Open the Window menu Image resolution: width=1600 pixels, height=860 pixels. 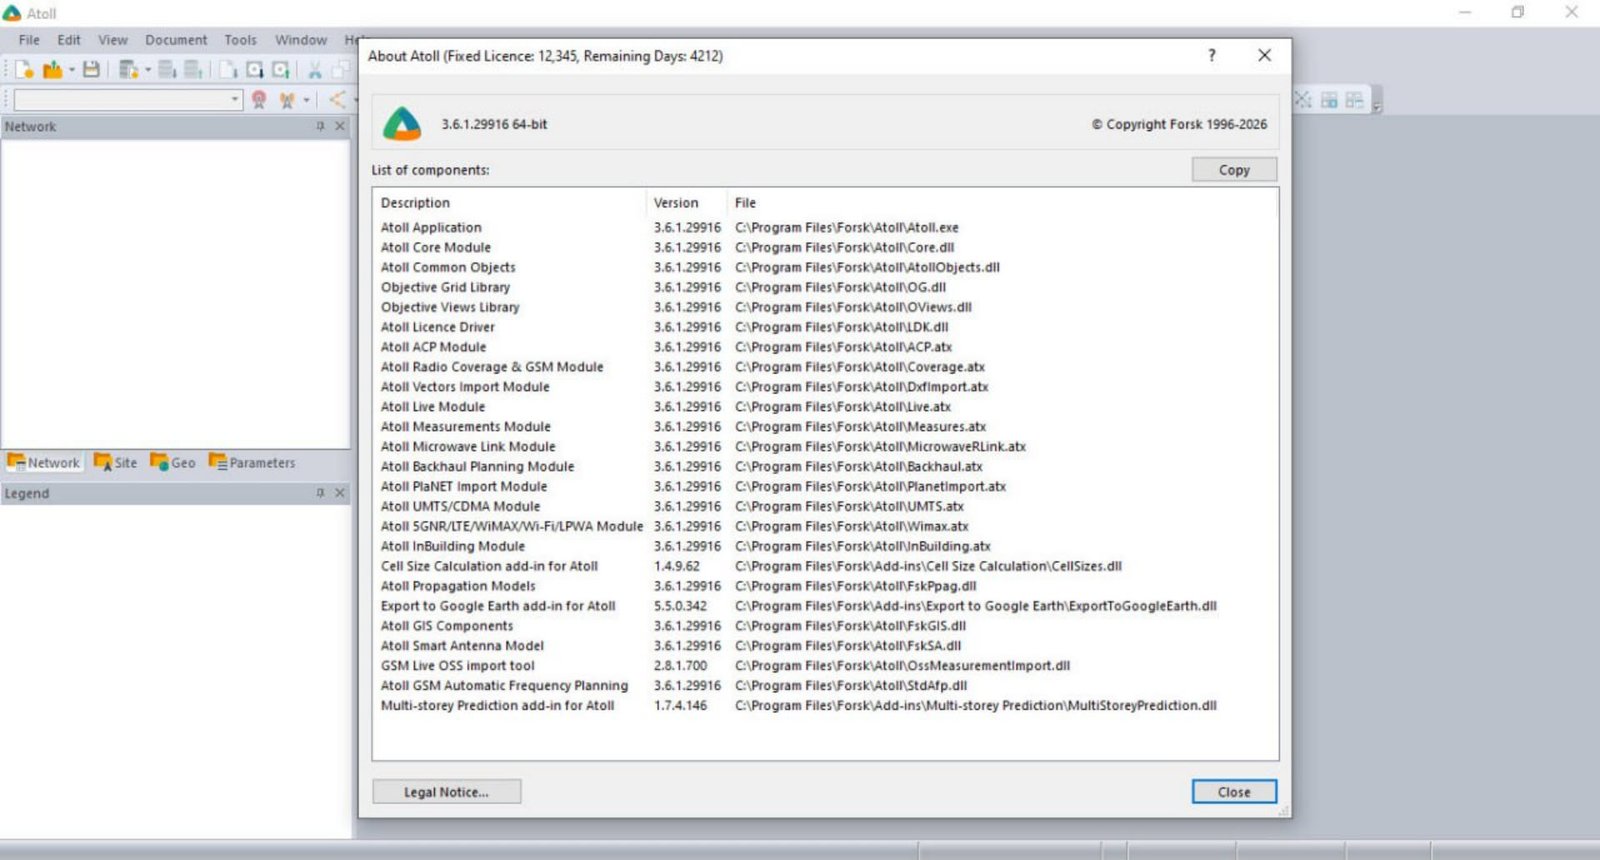click(x=301, y=40)
